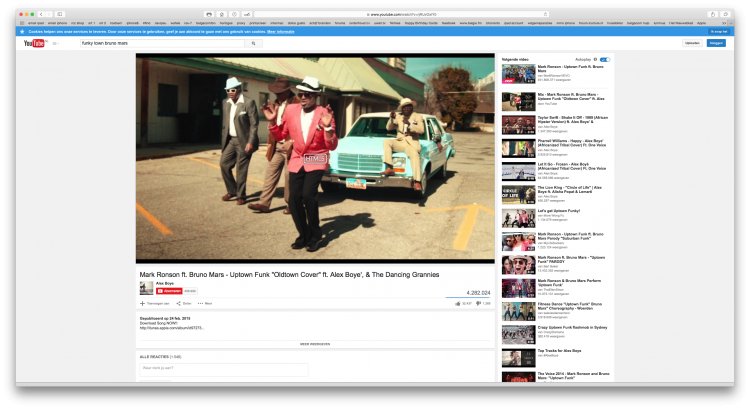Open the Meer informatie cookie link

281,32
